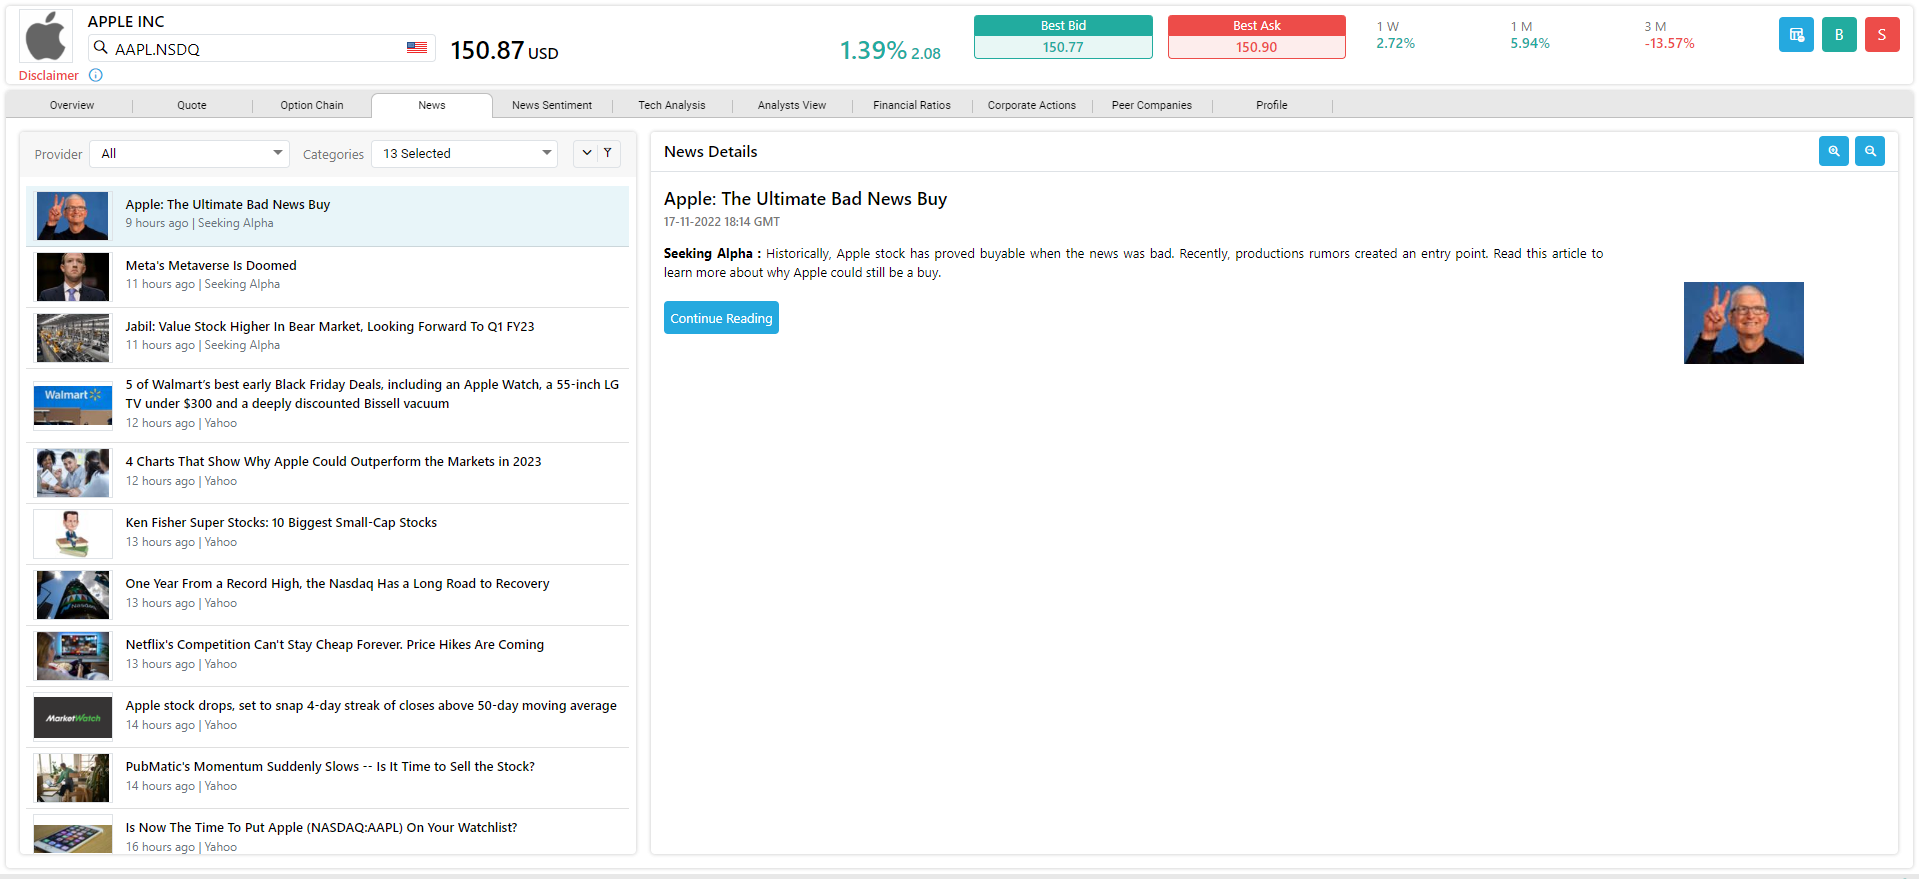Click the MarketWatch logo thumbnail

(x=73, y=717)
